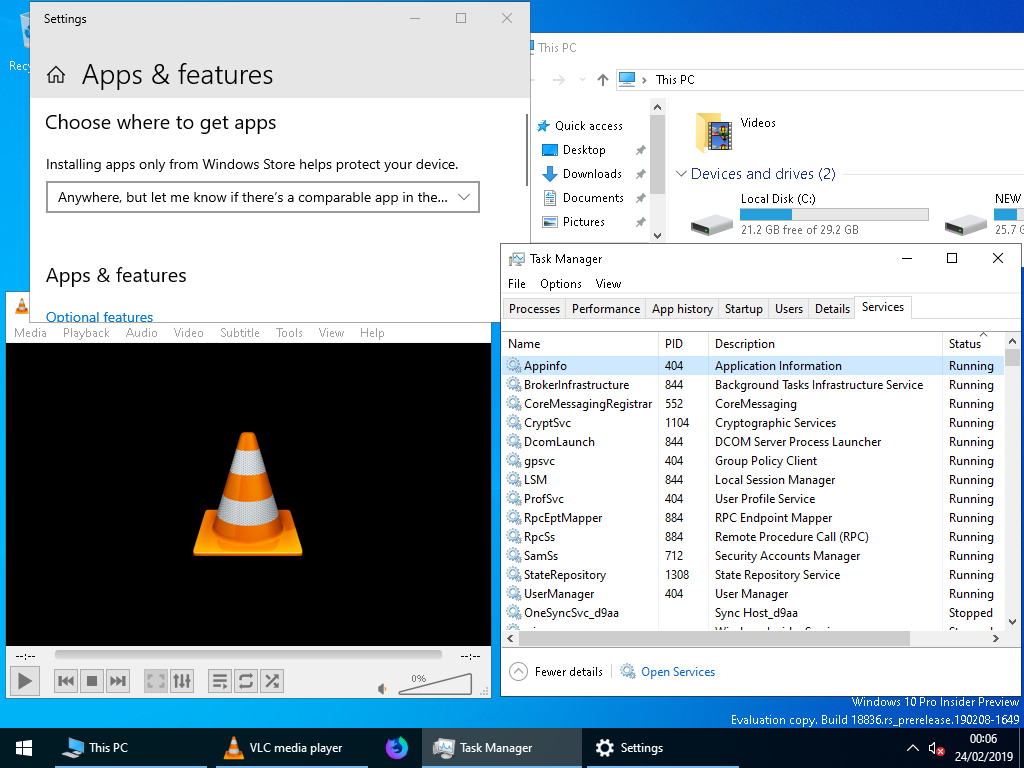
Task: Click the Open Services link
Action: (x=677, y=672)
